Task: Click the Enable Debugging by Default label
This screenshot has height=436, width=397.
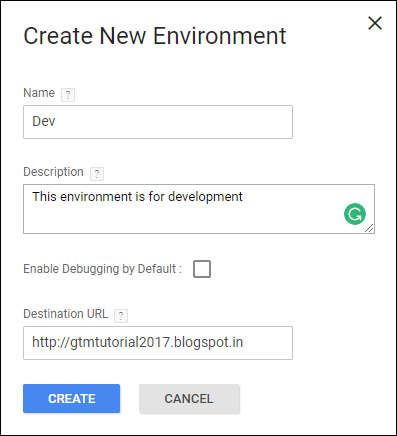Action: 103,269
